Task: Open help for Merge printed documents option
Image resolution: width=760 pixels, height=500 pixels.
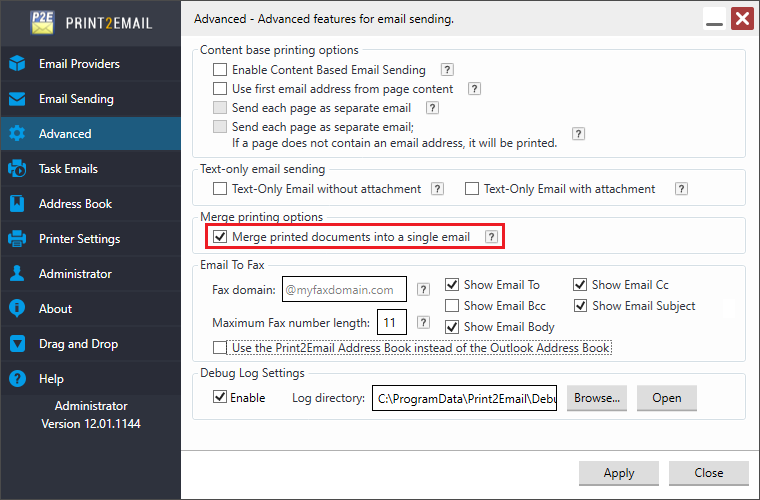Action: pos(491,236)
